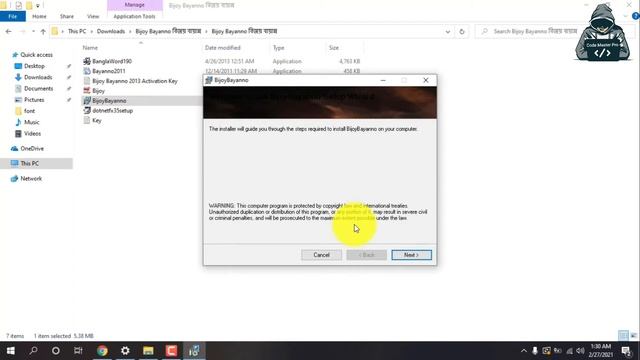Open the taskbar clock and date
The width and height of the screenshot is (640, 360).
600,351
